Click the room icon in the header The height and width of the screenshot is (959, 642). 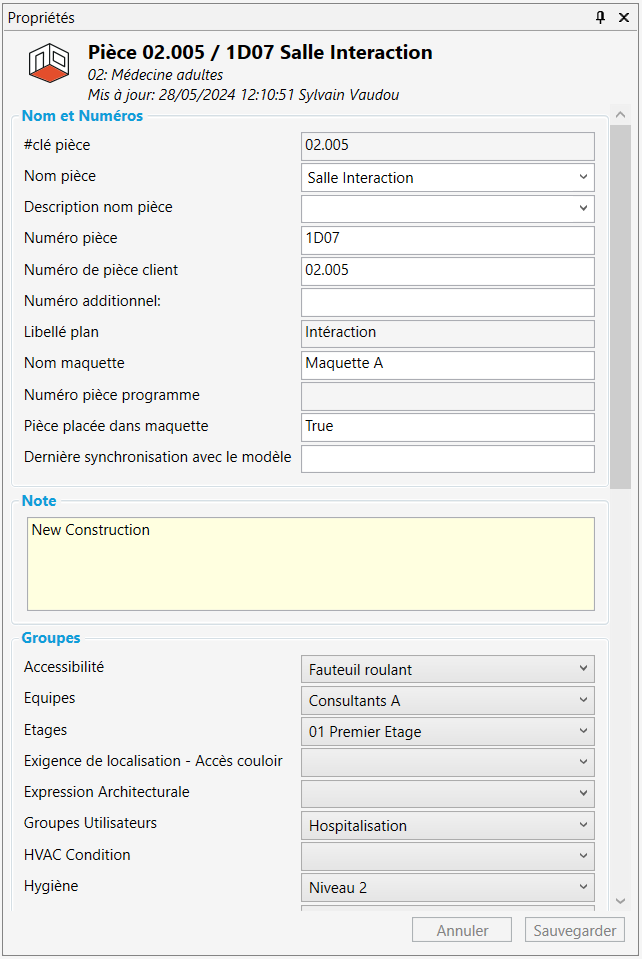pyautogui.click(x=47, y=62)
